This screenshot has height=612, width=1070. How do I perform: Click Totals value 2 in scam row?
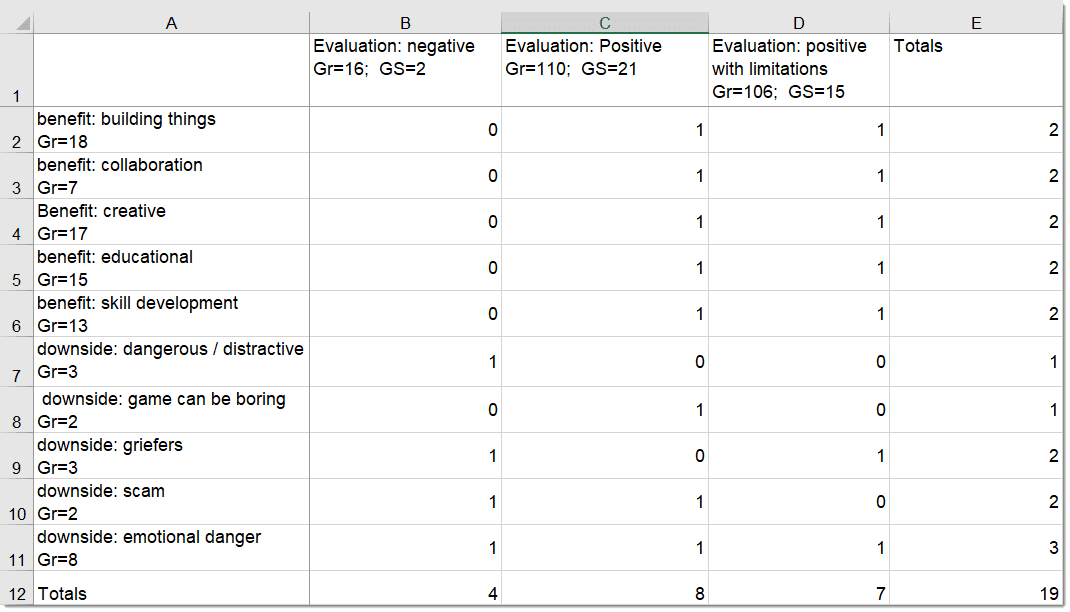977,502
